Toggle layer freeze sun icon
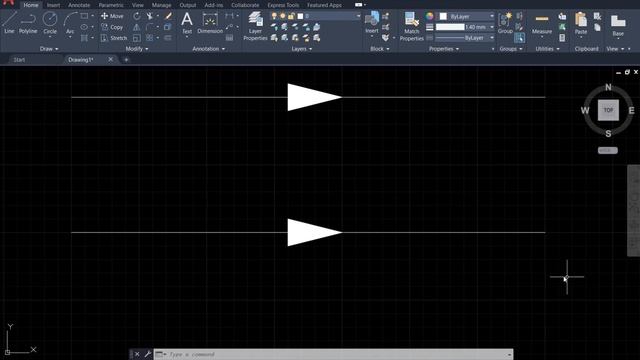The image size is (640, 360). tap(282, 16)
